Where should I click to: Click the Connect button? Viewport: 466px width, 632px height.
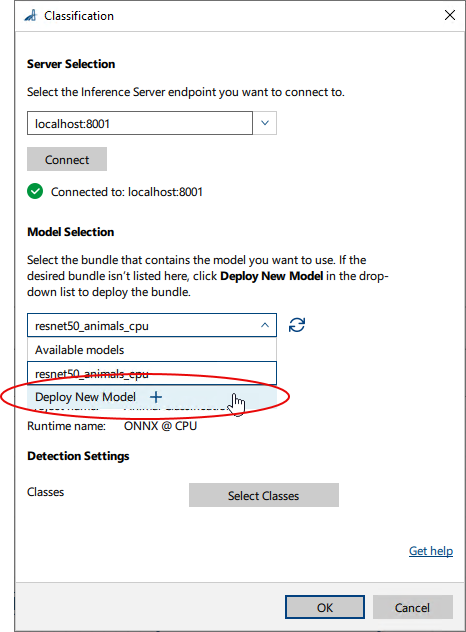coord(67,159)
